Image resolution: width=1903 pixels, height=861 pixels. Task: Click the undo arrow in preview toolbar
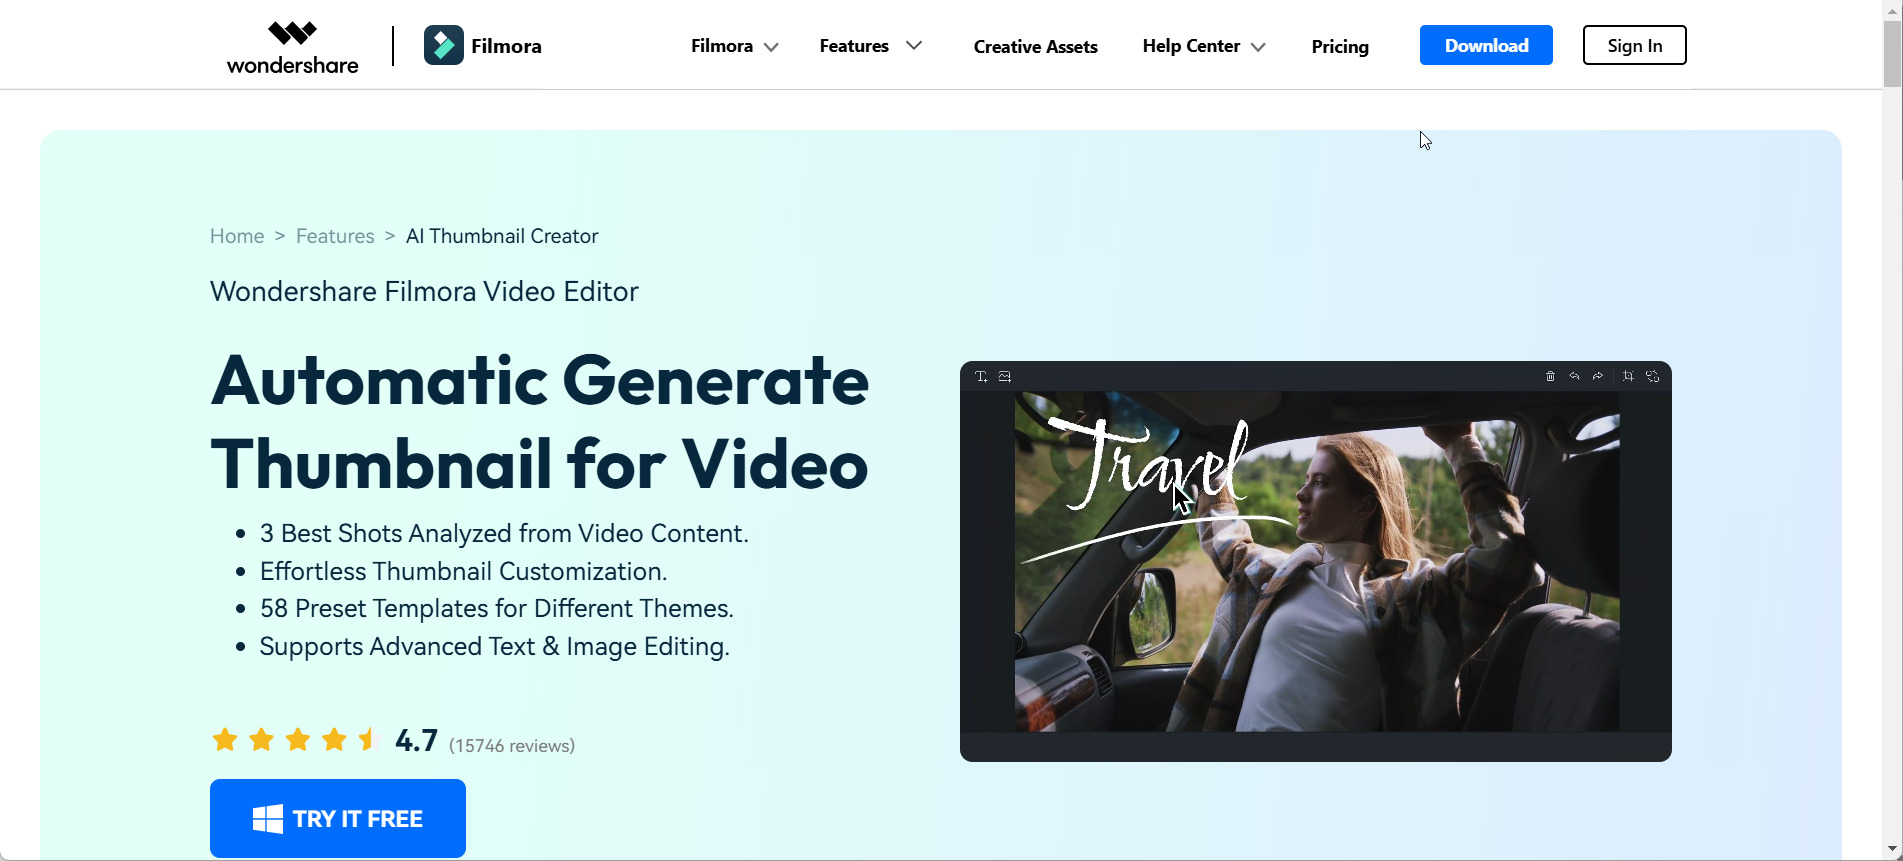(x=1574, y=376)
